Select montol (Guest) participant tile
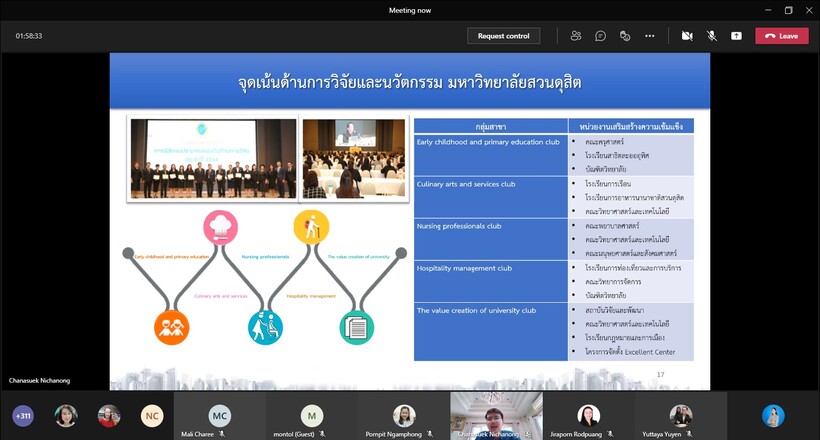Viewport: 820px width, 440px height. [x=312, y=415]
